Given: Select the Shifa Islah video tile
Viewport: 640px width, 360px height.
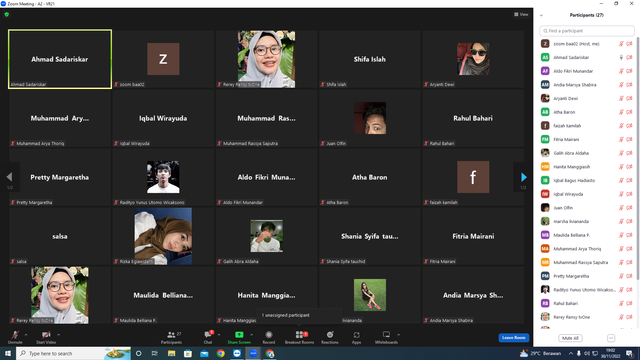Looking at the screenshot, I should coord(370,59).
